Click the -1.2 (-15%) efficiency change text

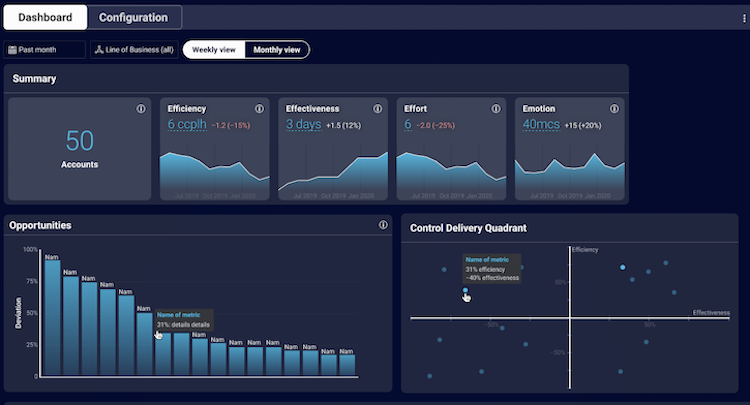(x=231, y=126)
